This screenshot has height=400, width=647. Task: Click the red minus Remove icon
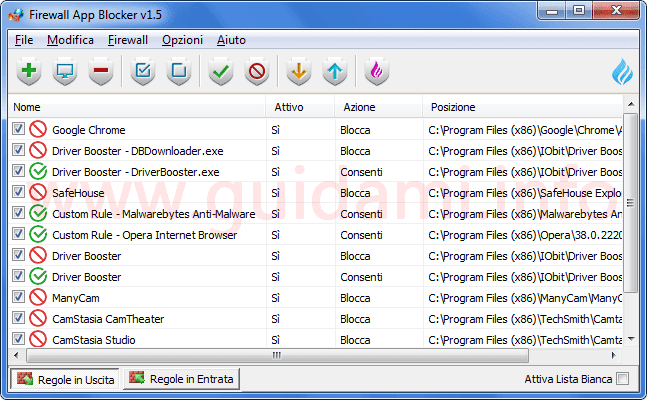[x=101, y=71]
